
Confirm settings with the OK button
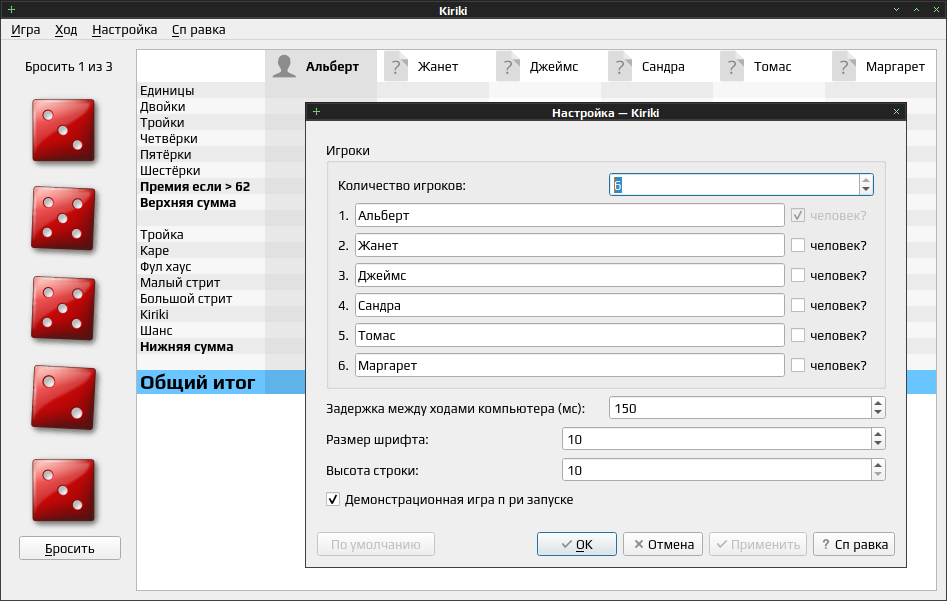(577, 544)
